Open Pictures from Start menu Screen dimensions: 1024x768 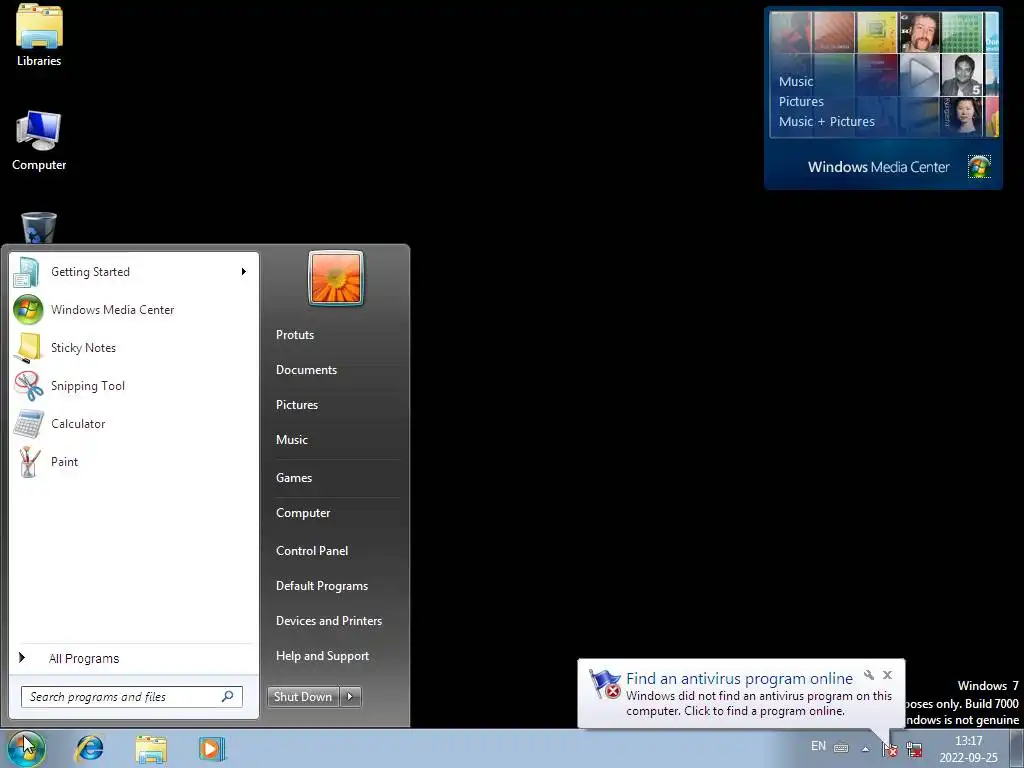[297, 406]
